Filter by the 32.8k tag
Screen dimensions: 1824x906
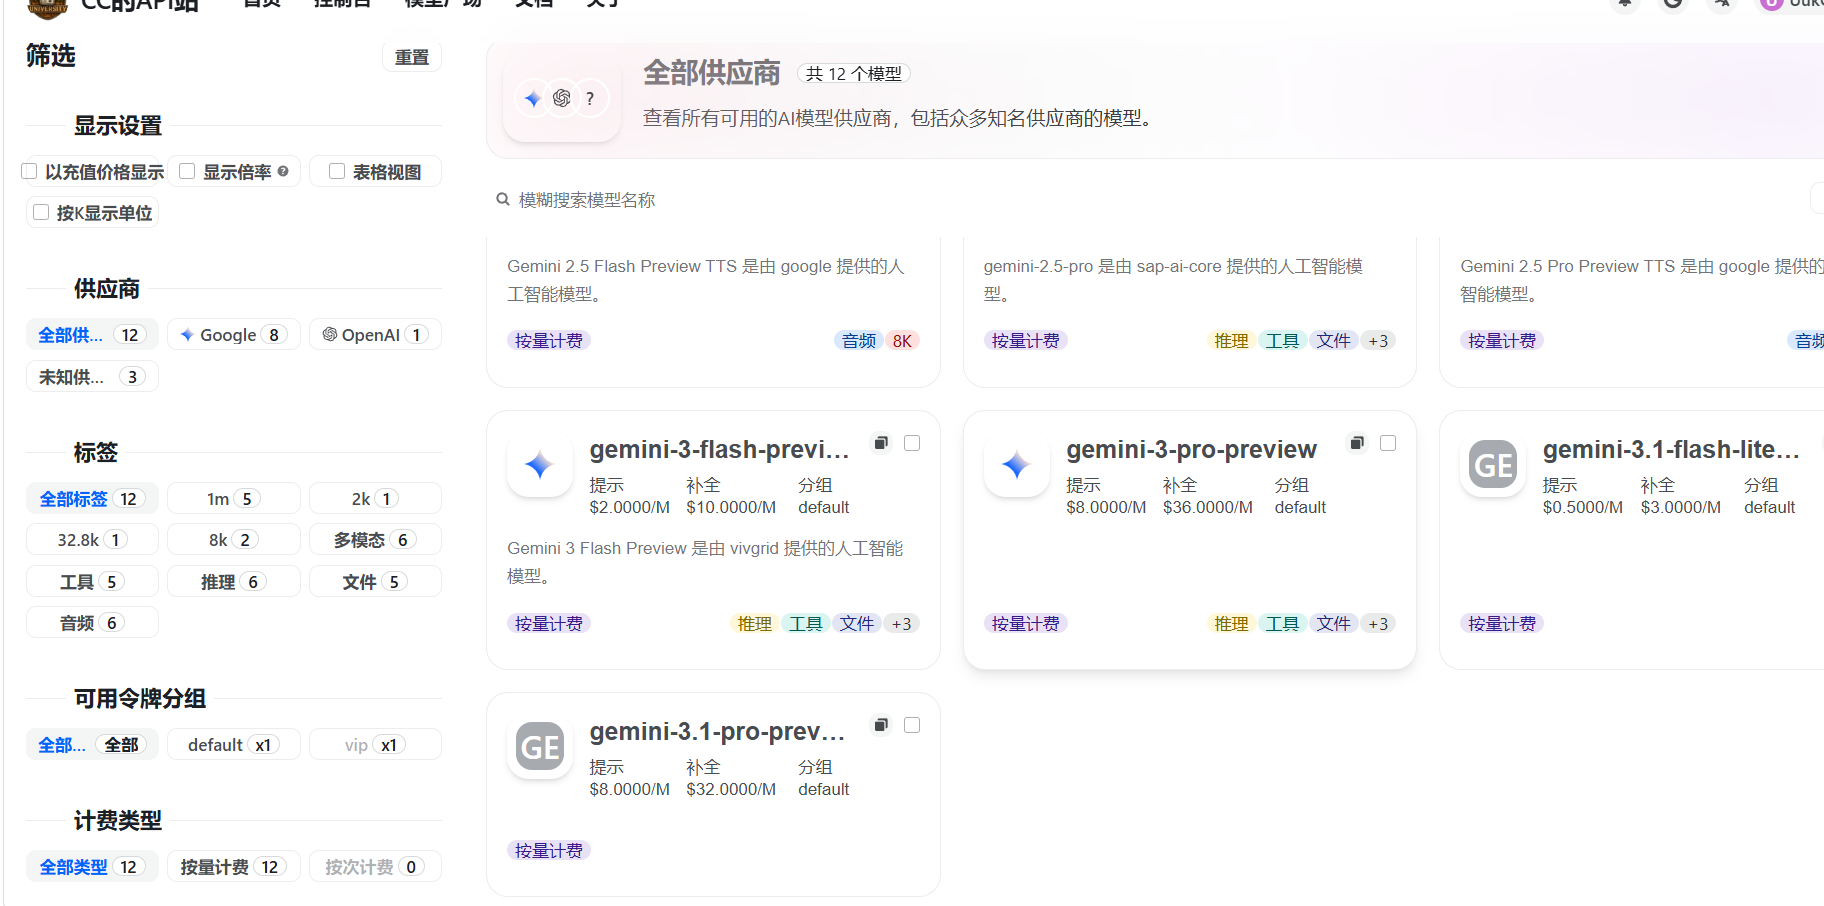tap(92, 540)
